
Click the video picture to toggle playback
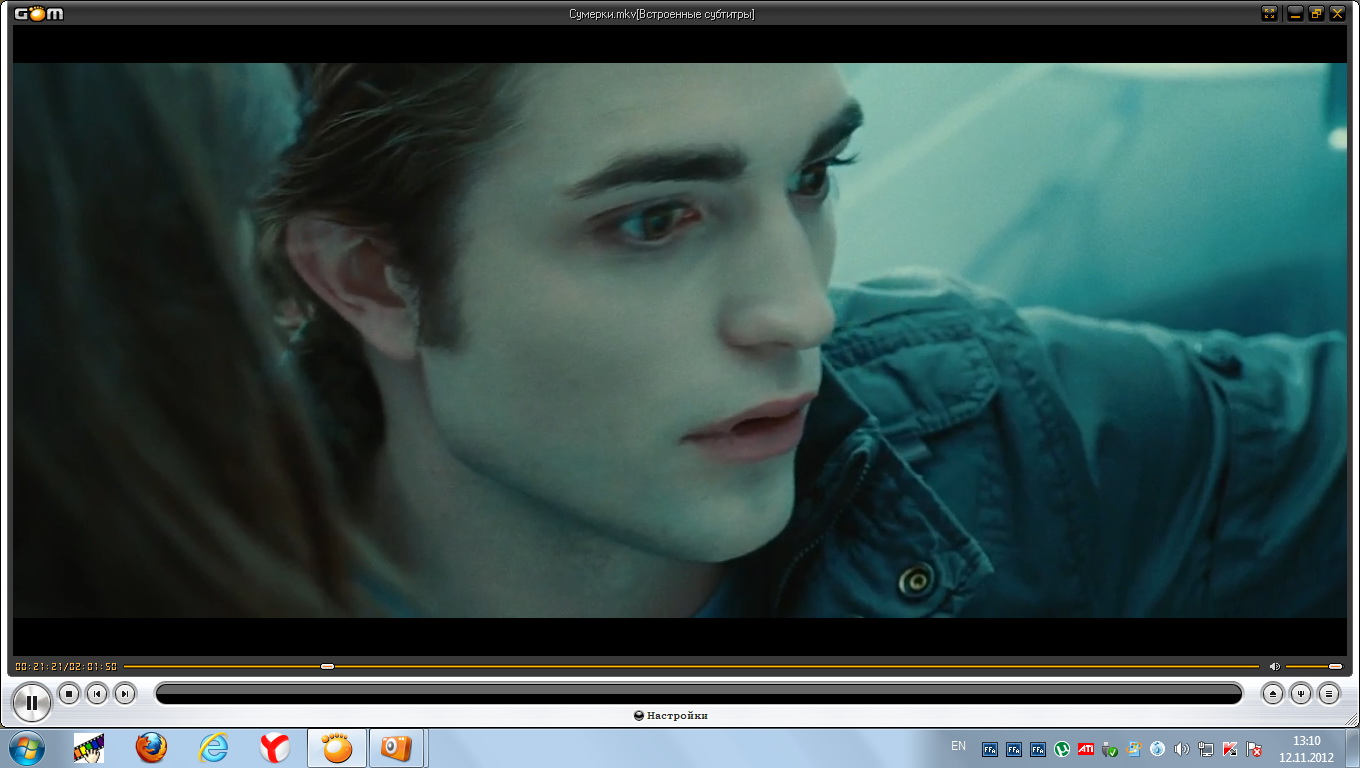[x=680, y=340]
